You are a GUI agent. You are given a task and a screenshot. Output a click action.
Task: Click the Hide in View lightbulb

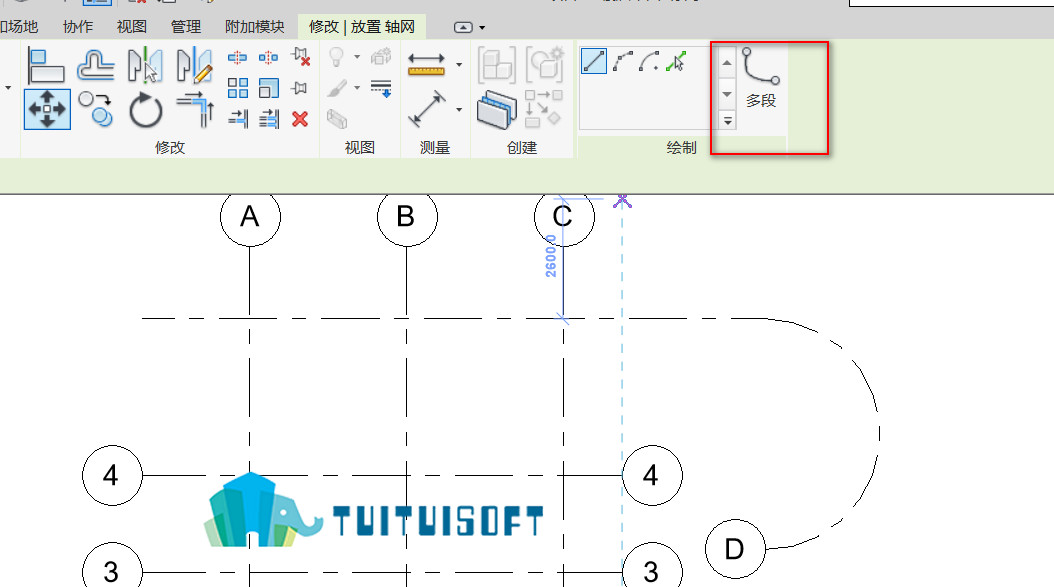click(337, 57)
